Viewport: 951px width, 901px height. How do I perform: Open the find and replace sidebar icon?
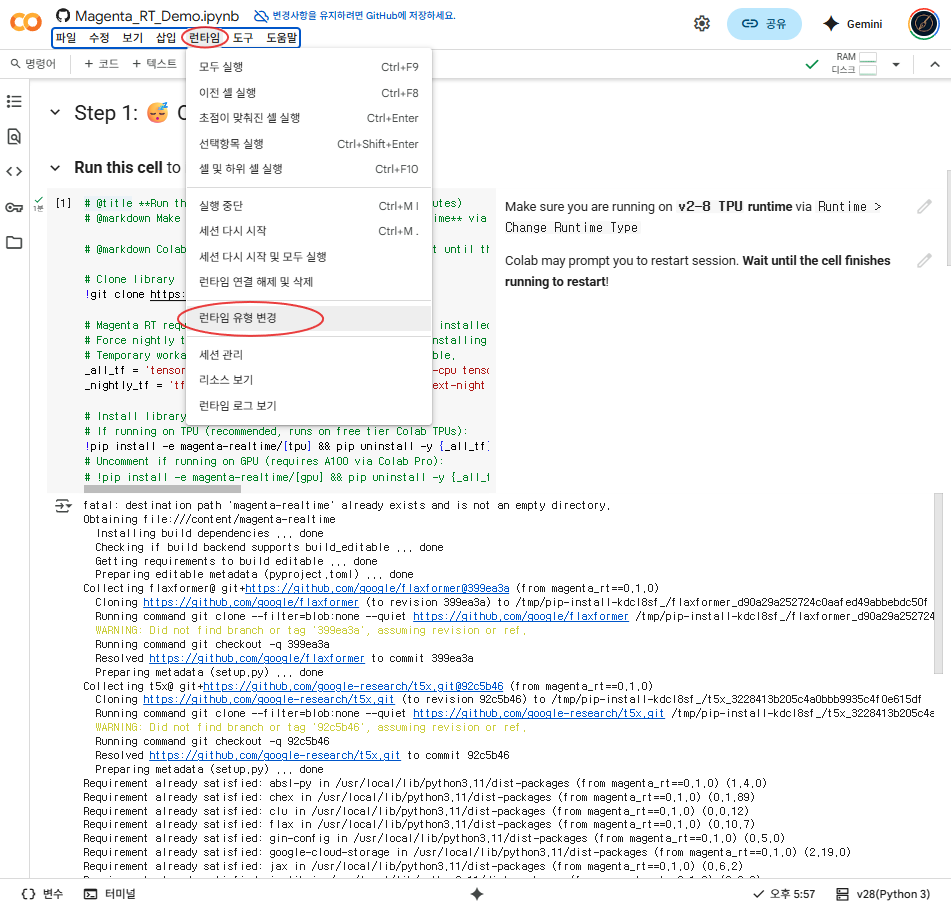pyautogui.click(x=14, y=136)
